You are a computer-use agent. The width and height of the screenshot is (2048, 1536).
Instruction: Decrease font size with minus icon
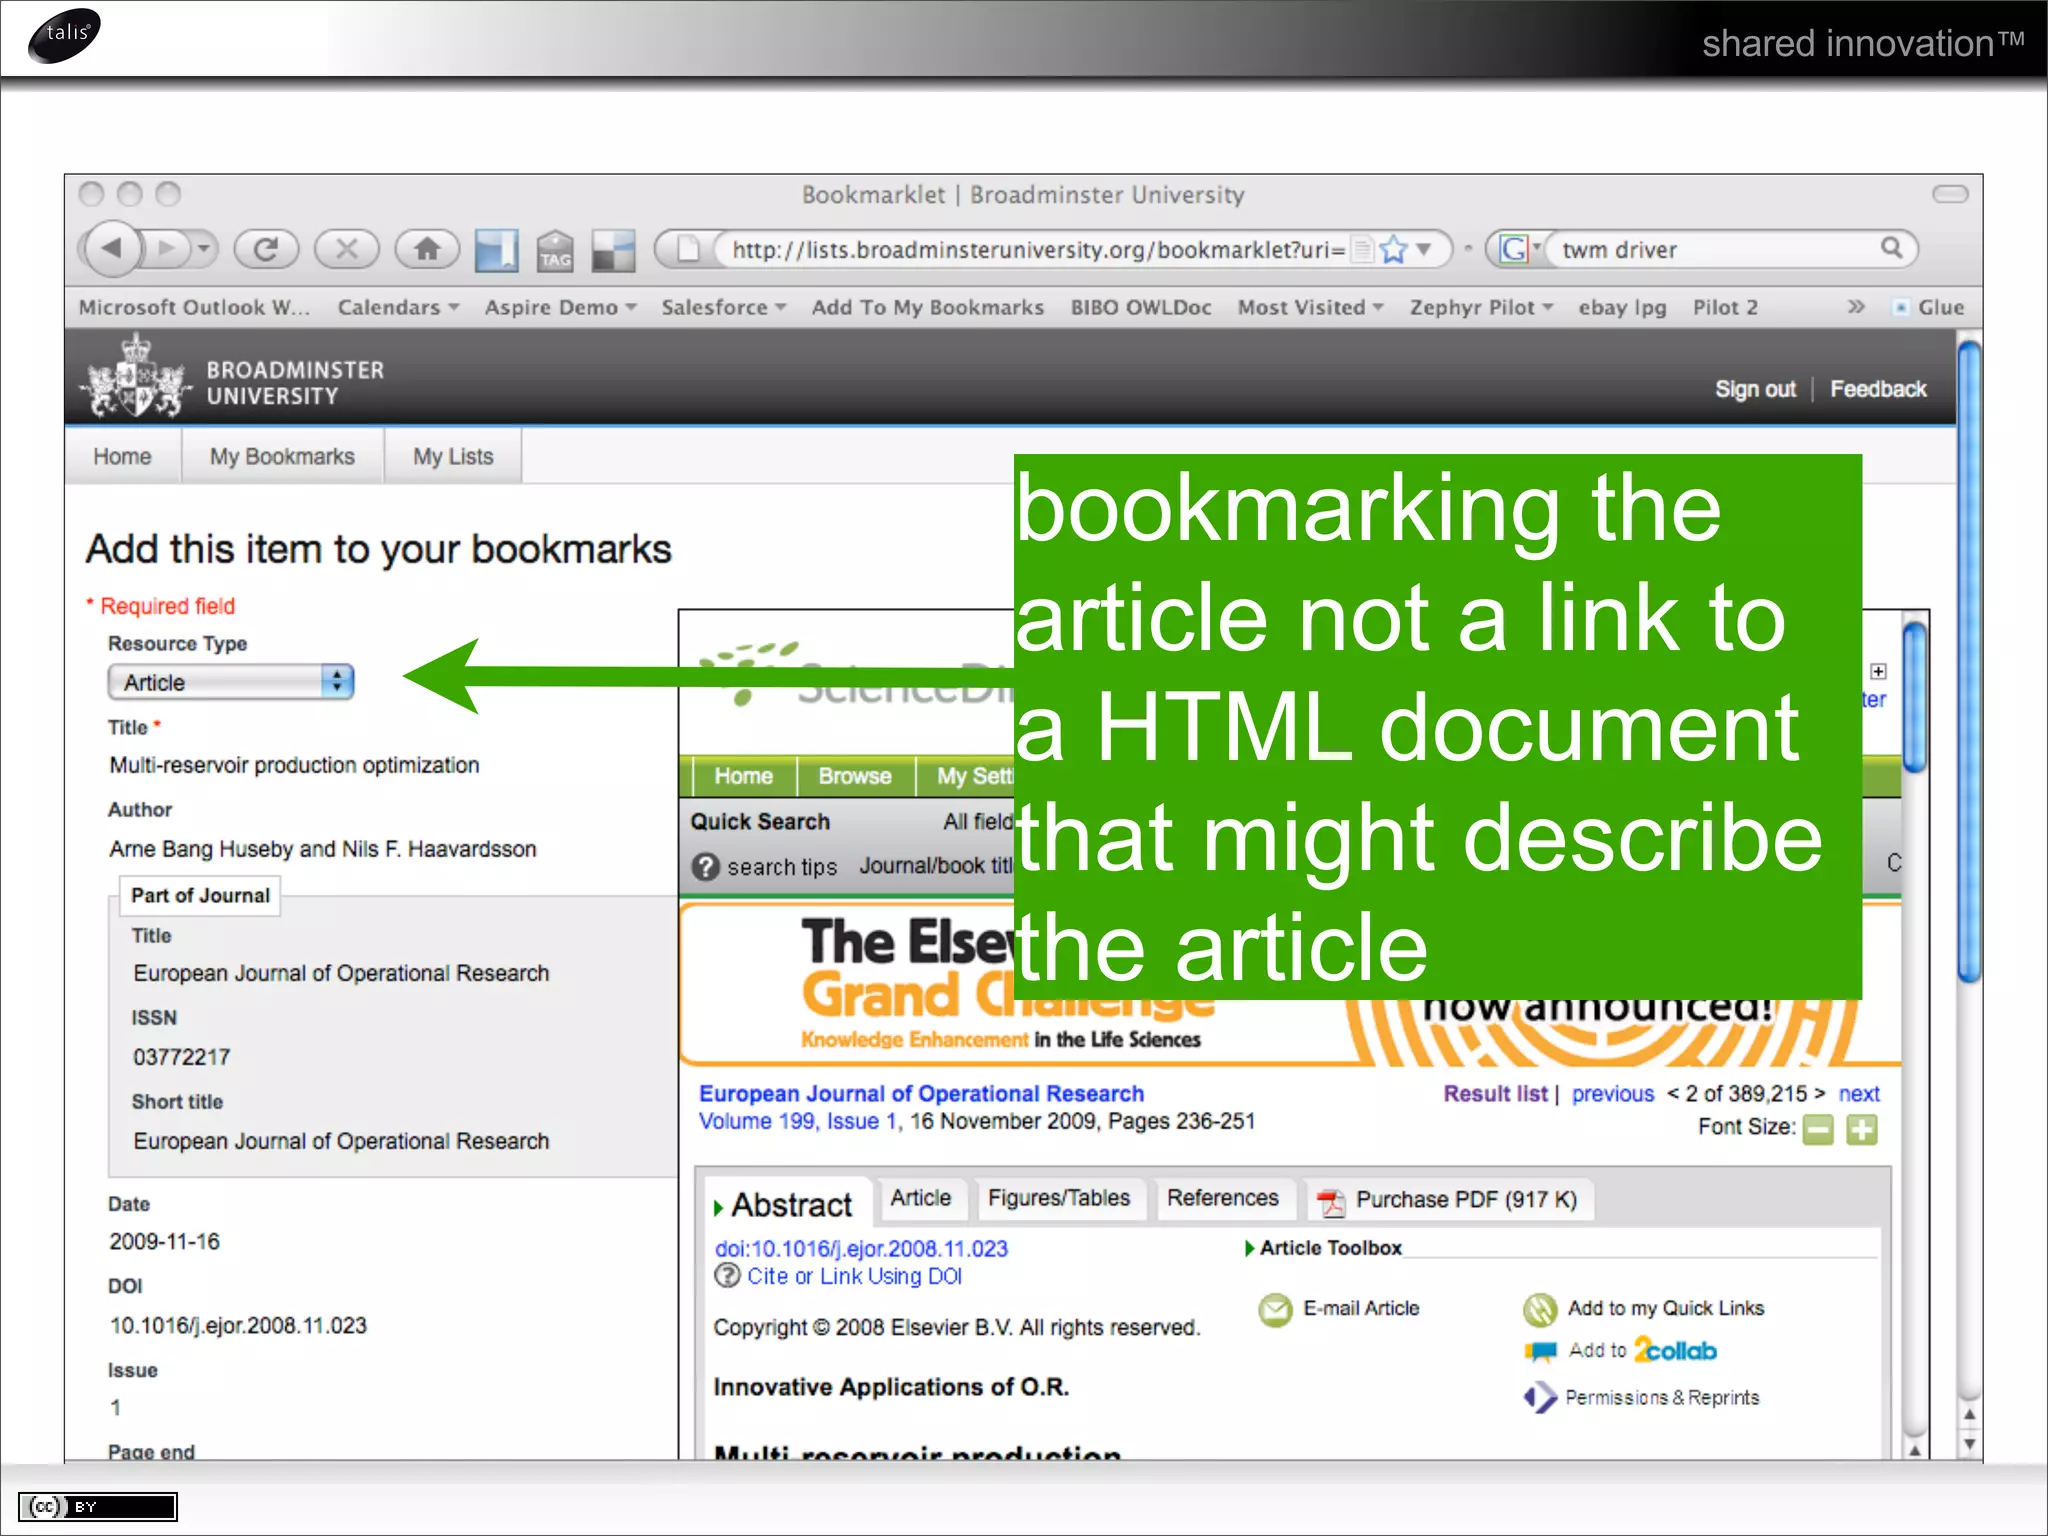click(1818, 1129)
